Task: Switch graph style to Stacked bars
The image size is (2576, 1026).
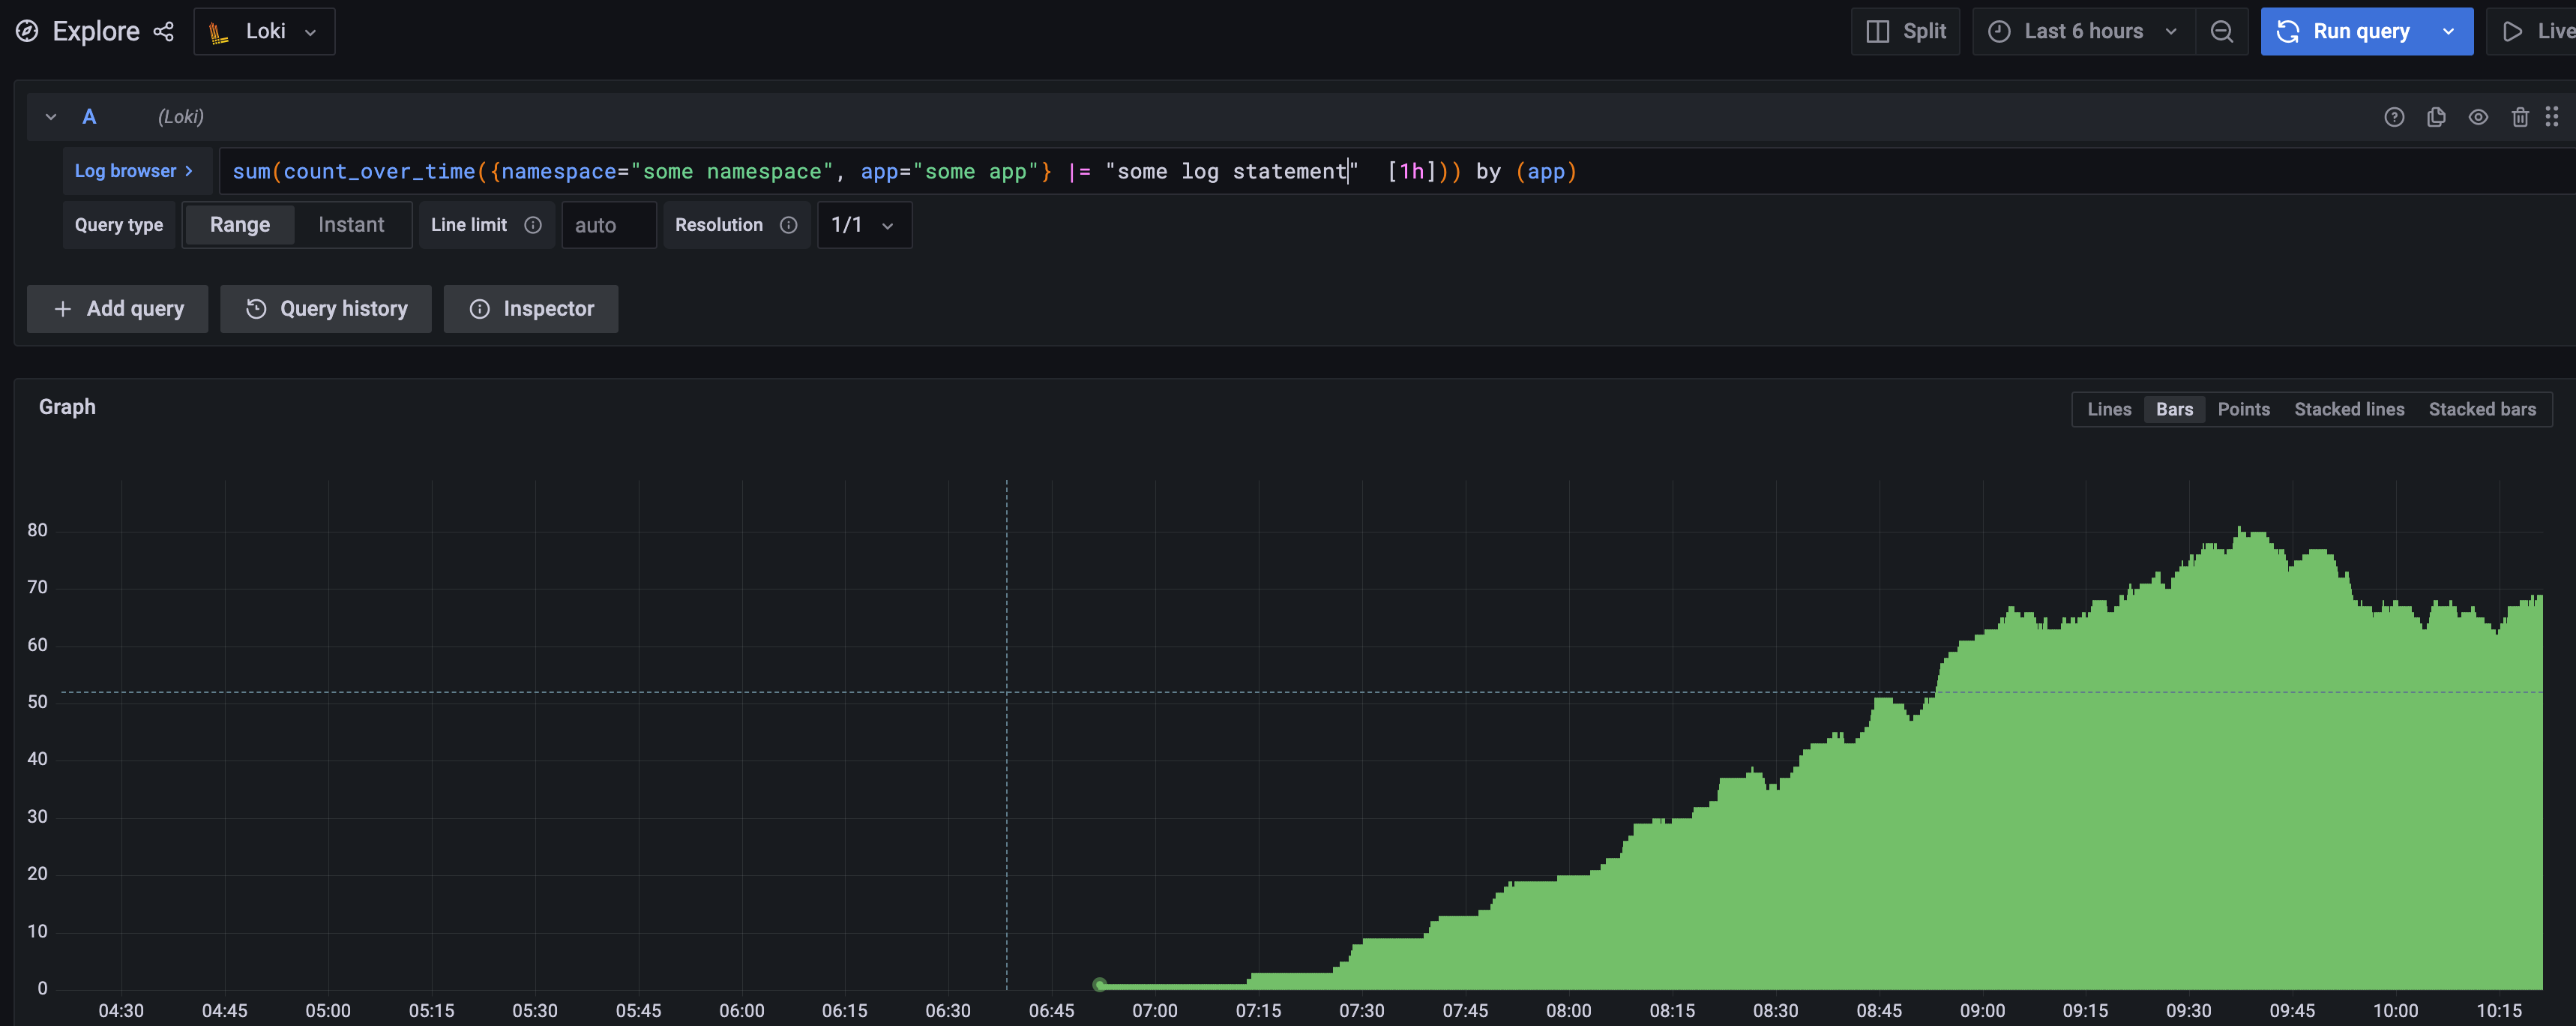Action: (2481, 409)
